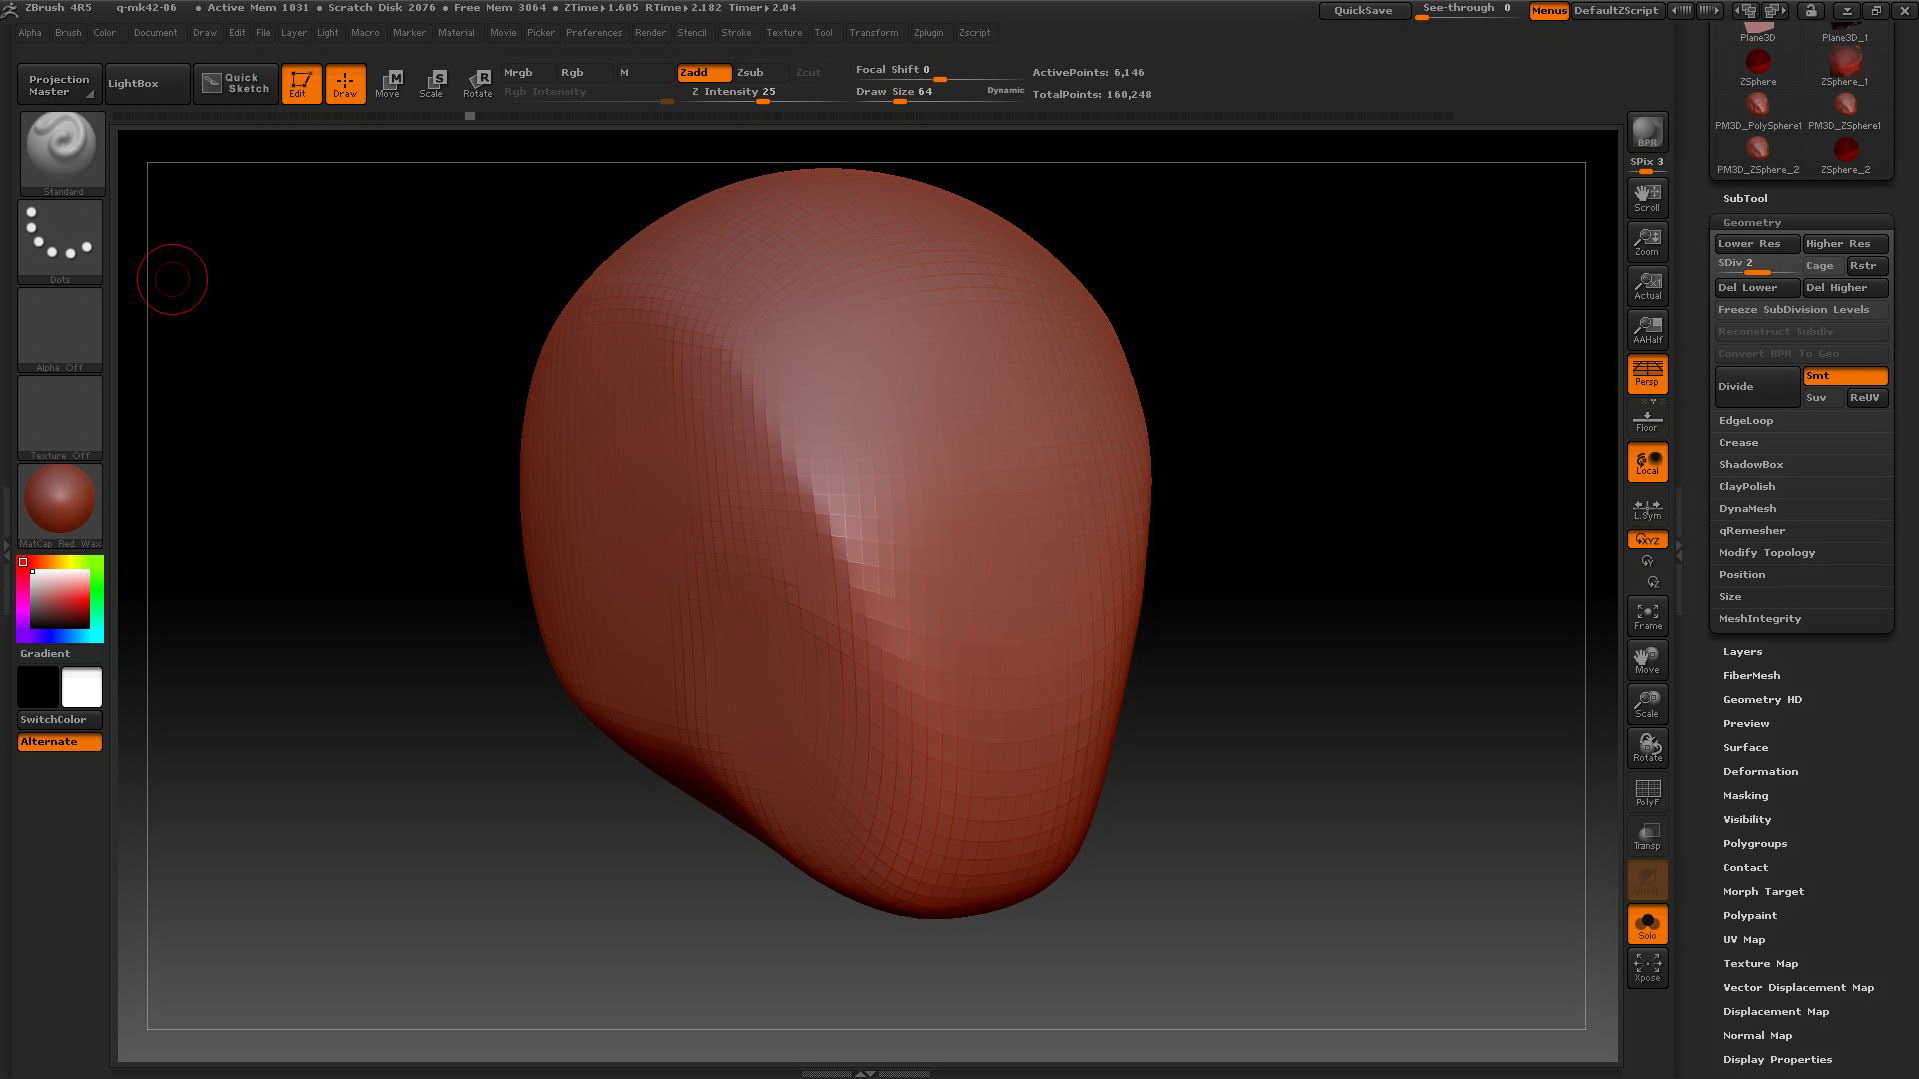The width and height of the screenshot is (1919, 1079).
Task: Toggle PolyF polyframe display
Action: (x=1647, y=792)
